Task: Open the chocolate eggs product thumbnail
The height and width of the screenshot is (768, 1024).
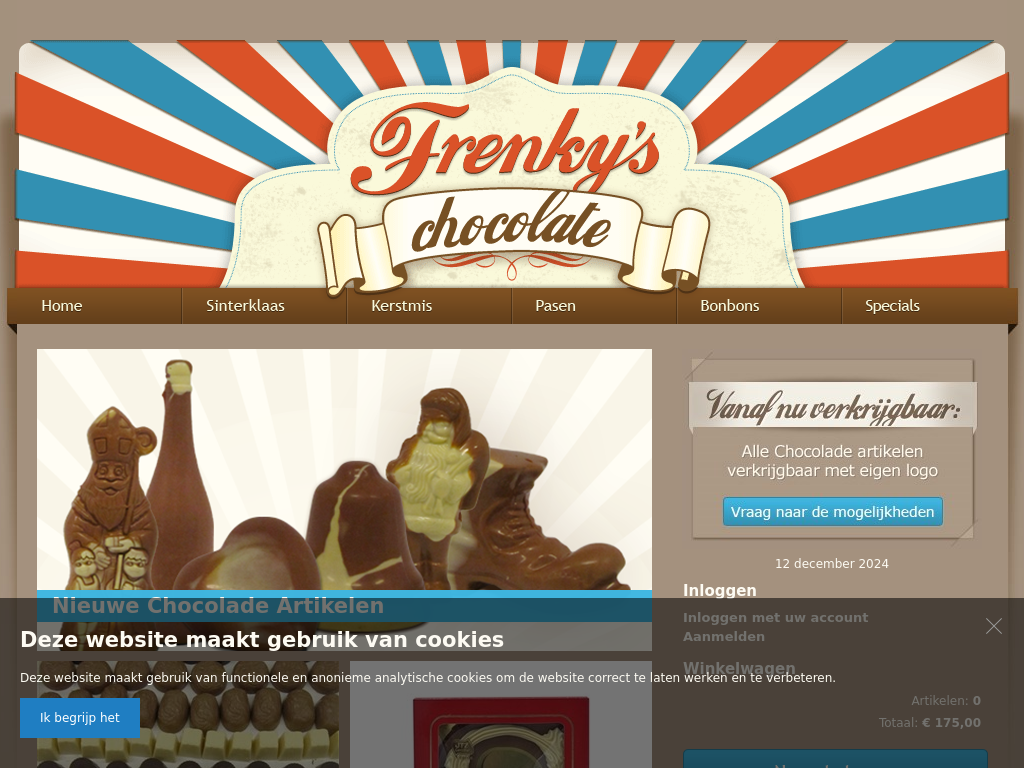Action: point(188,714)
